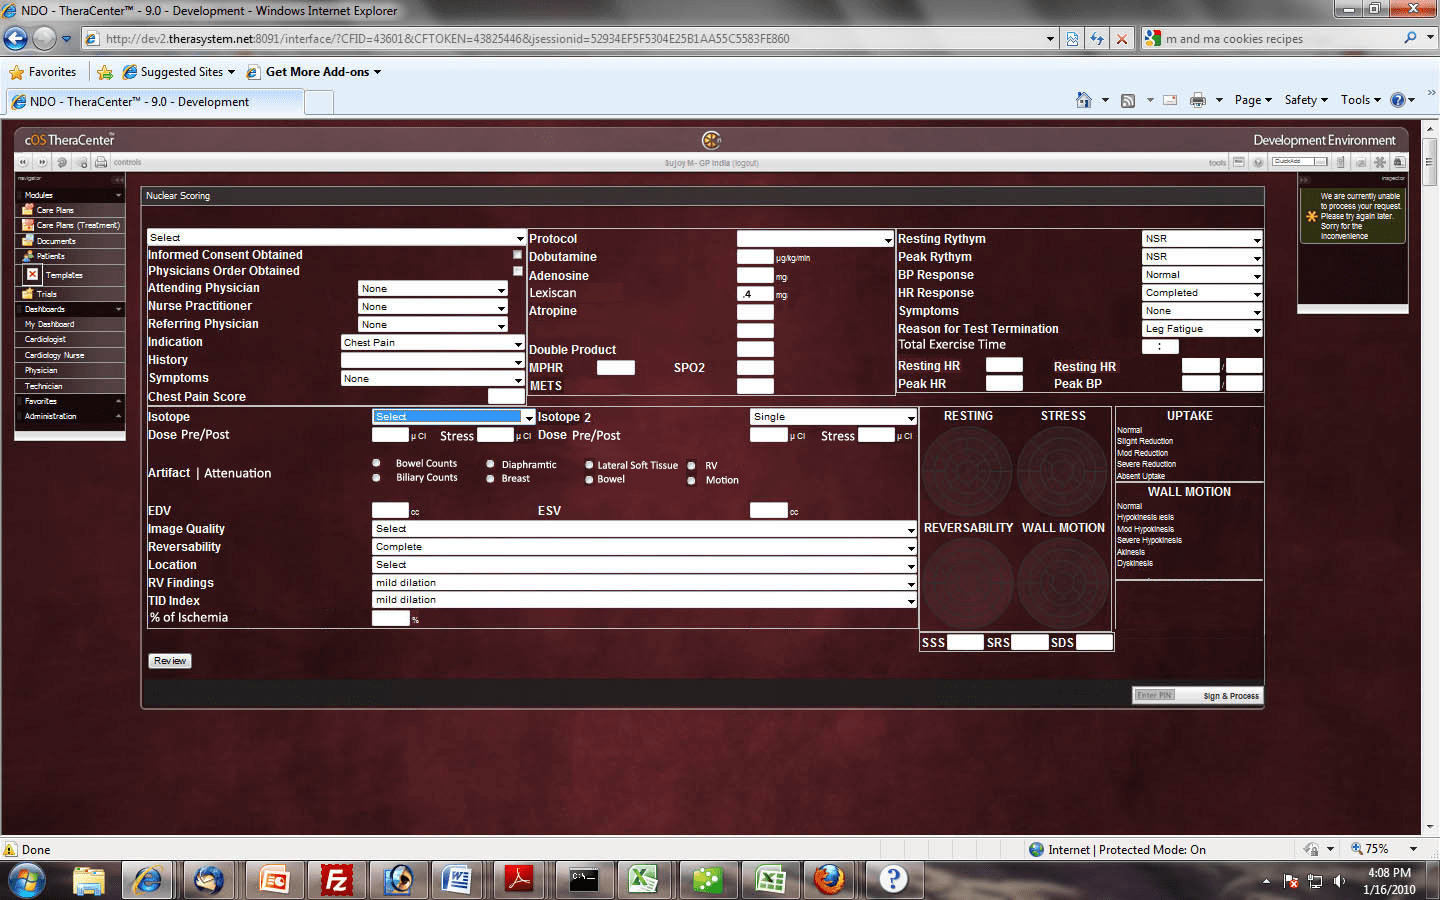This screenshot has height=900, width=1440.
Task: Open the Image Quality dropdown
Action: [x=644, y=529]
